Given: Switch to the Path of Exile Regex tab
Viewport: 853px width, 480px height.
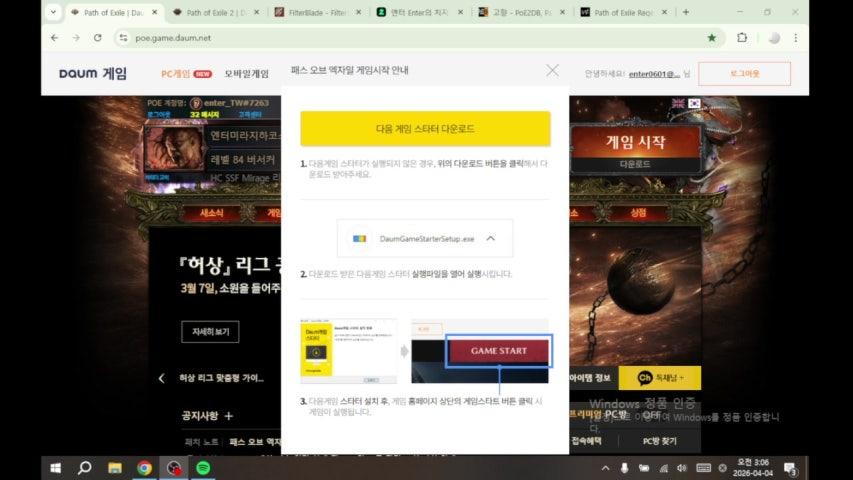Looking at the screenshot, I should [623, 12].
